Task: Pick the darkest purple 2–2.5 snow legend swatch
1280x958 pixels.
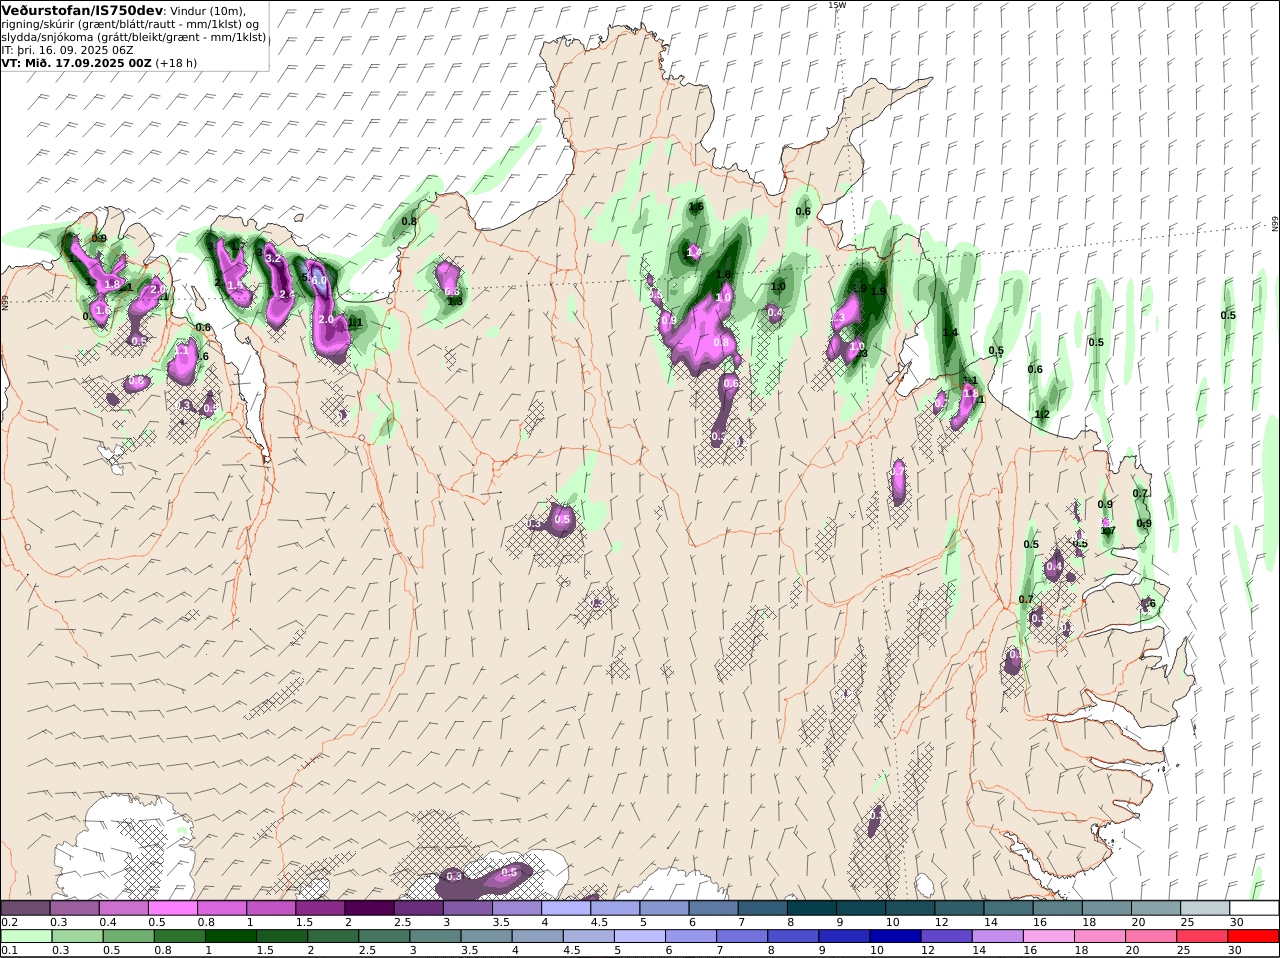Action: point(369,908)
